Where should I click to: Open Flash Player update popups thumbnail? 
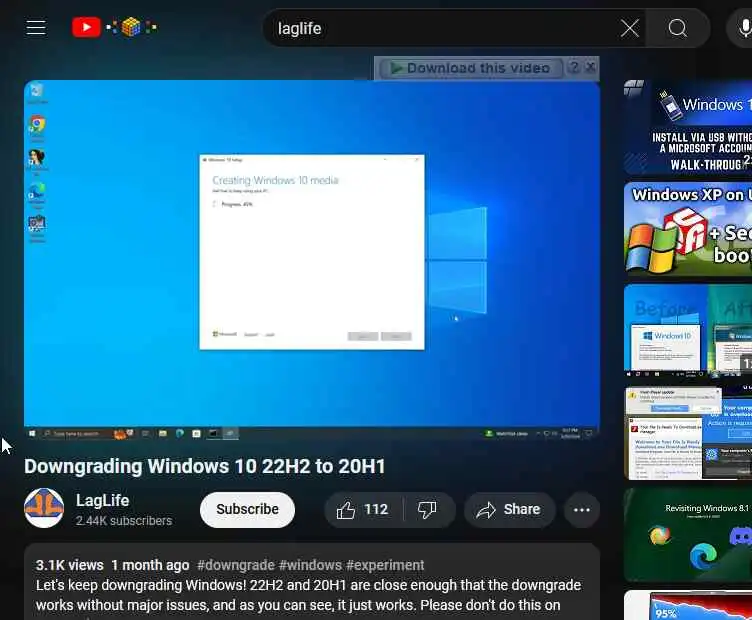coord(688,433)
